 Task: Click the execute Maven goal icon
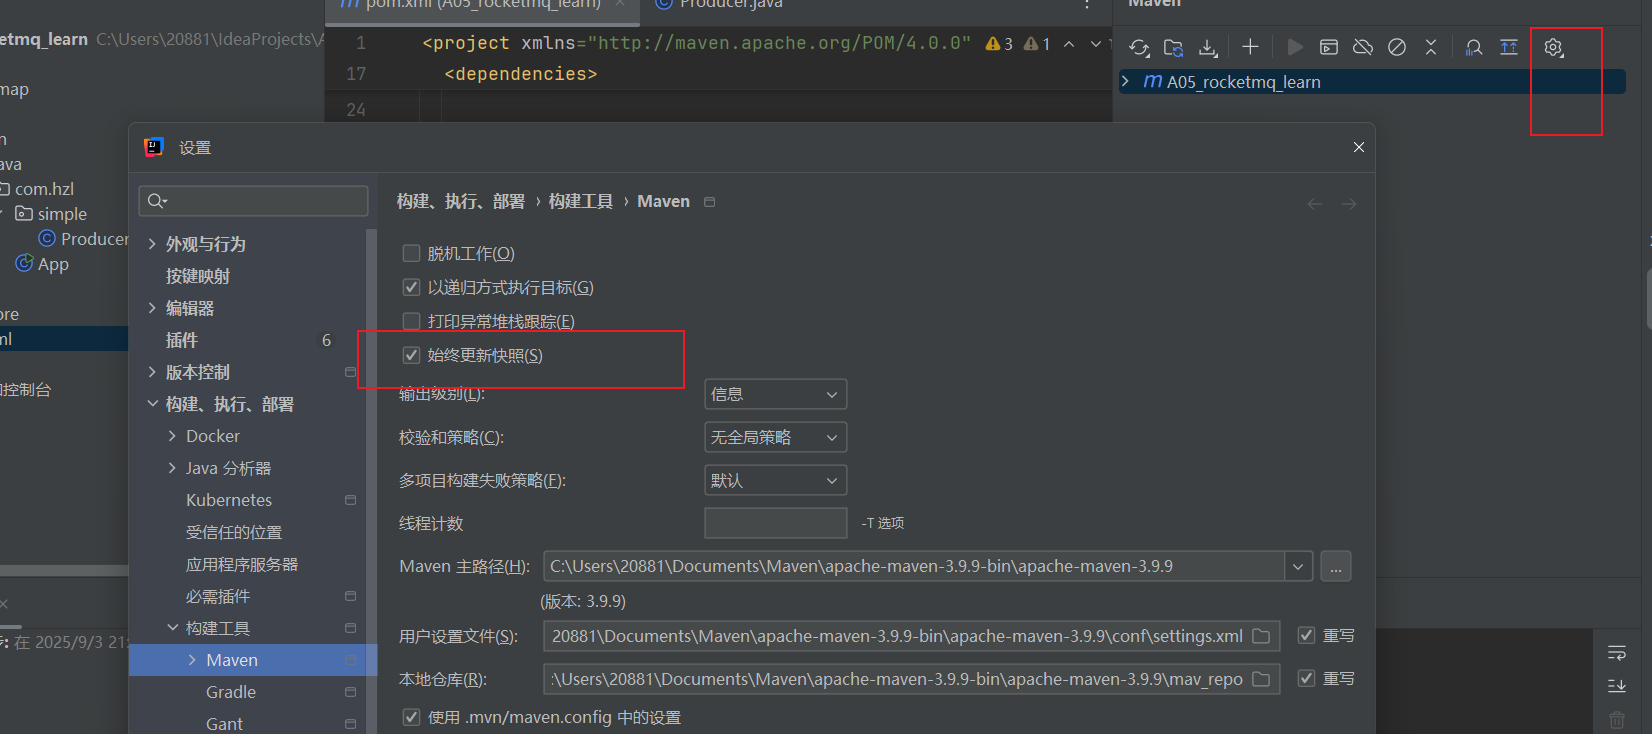coord(1328,47)
